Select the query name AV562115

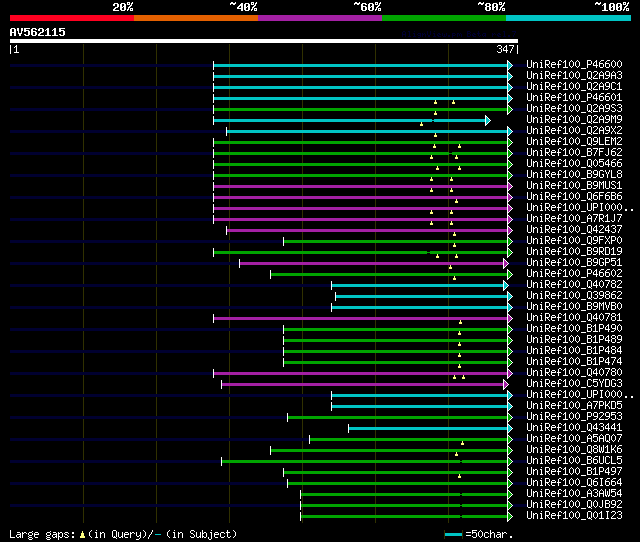[x=38, y=32]
